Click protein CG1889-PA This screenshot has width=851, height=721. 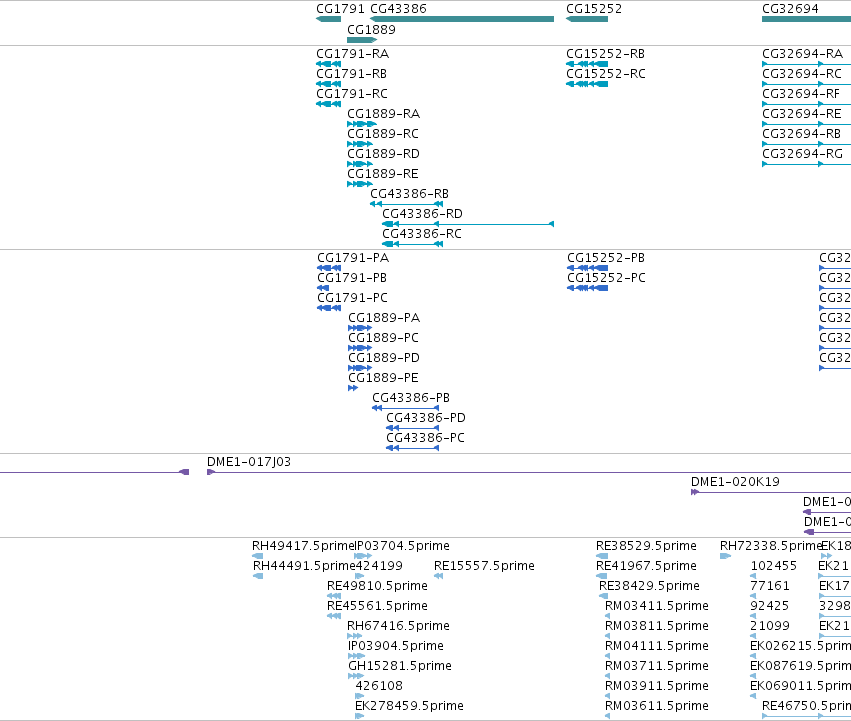click(x=360, y=328)
